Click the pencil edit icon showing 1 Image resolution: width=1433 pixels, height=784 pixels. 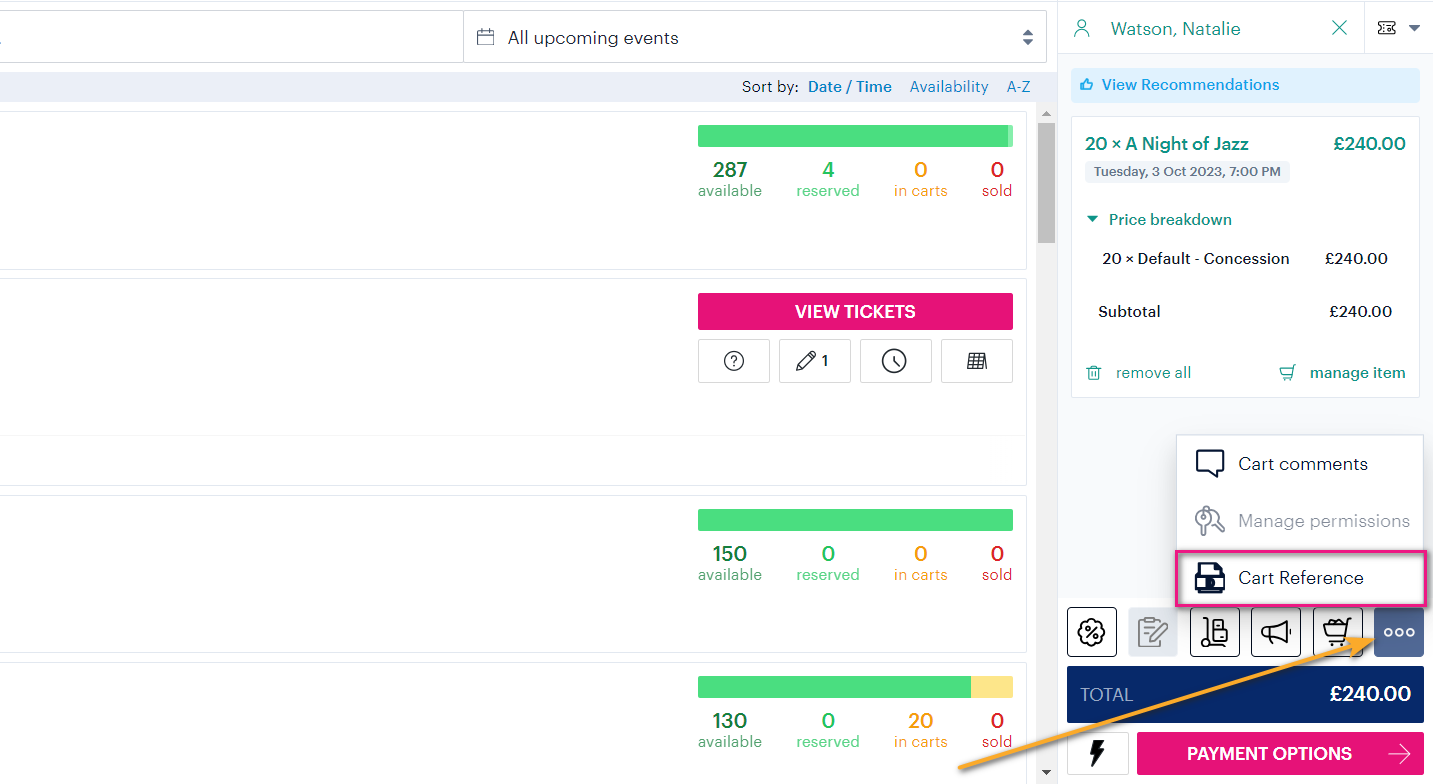pyautogui.click(x=814, y=360)
